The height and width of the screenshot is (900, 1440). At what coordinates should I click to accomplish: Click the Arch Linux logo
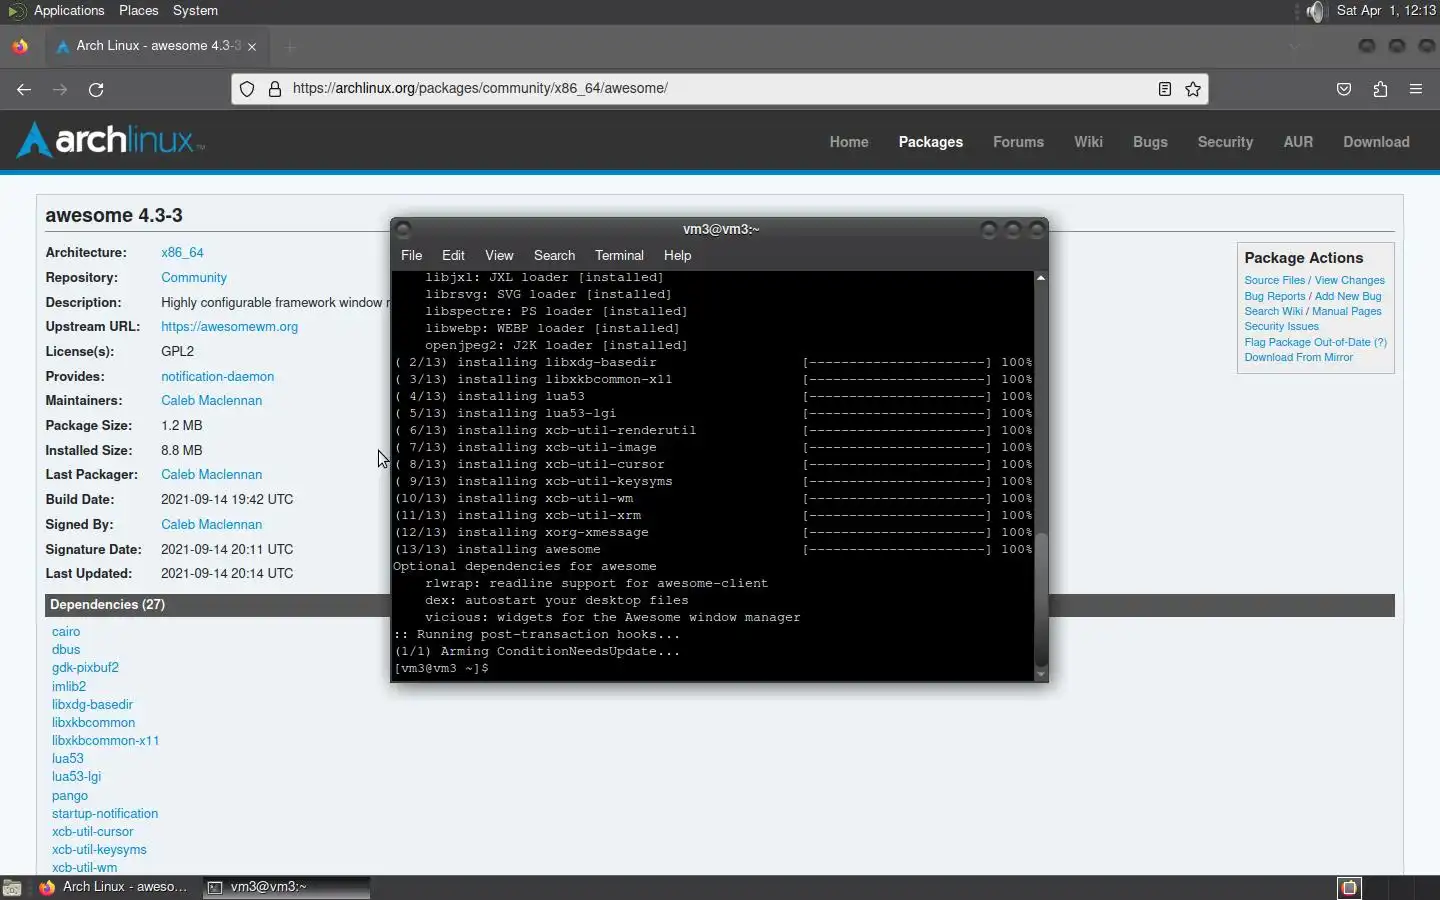[110, 140]
